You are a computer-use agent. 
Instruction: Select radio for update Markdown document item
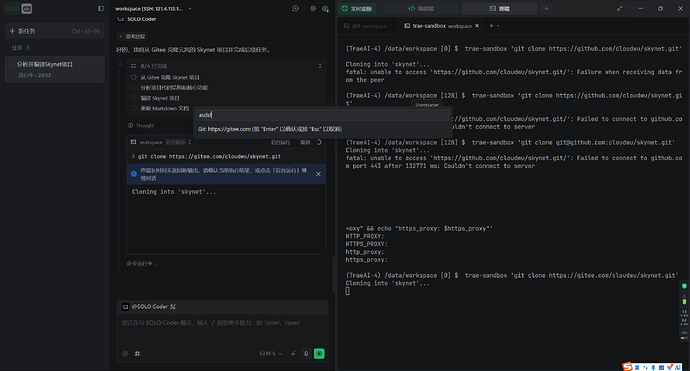134,108
